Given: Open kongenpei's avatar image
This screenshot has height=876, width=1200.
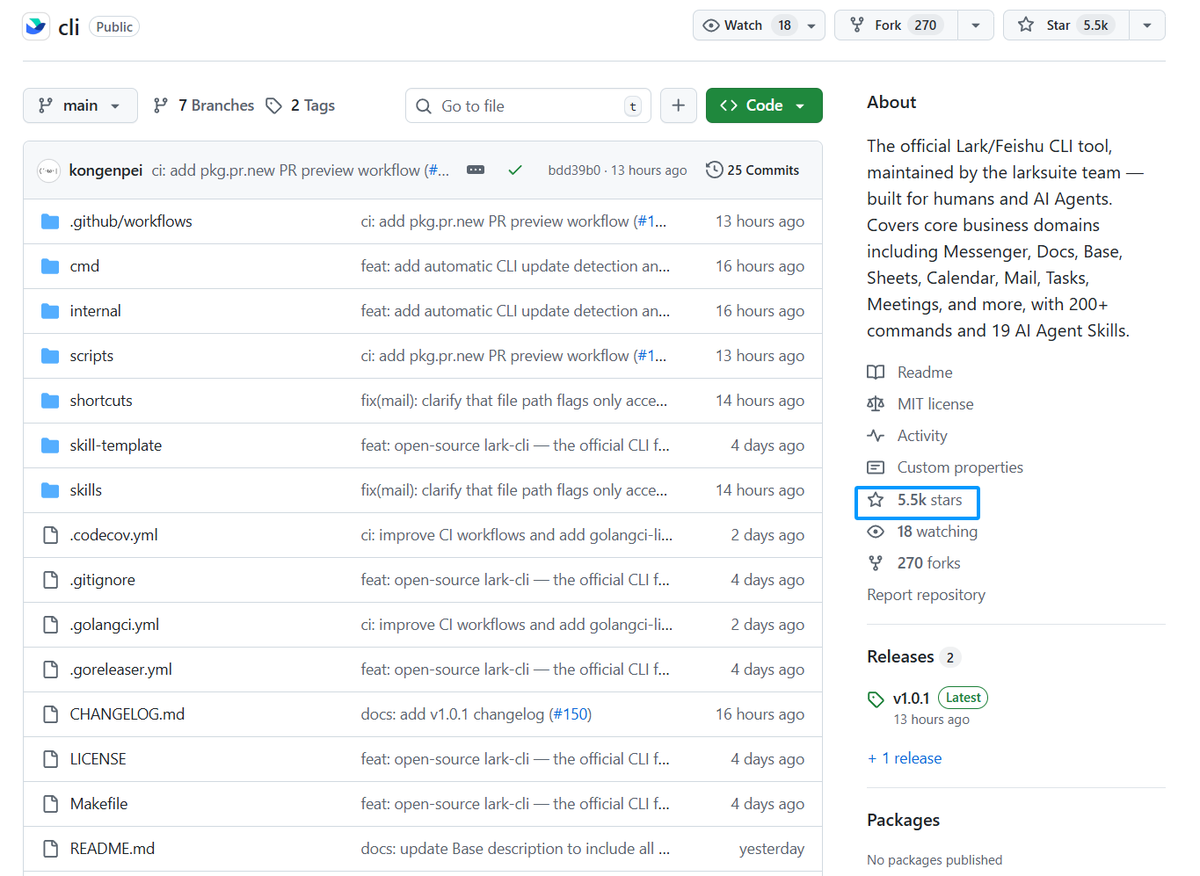Looking at the screenshot, I should coord(48,171).
